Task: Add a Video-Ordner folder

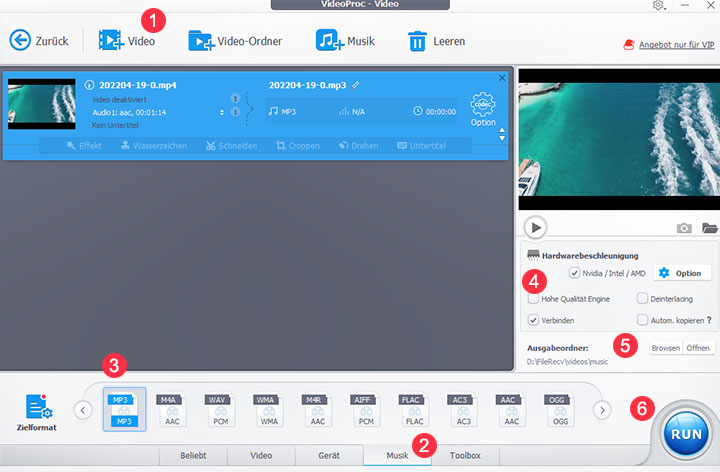Action: [235, 41]
